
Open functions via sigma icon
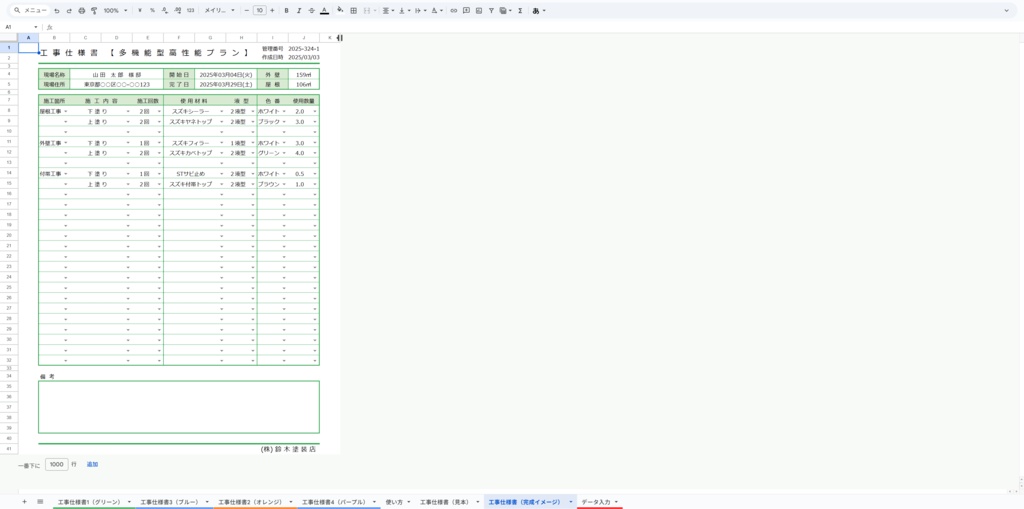[x=520, y=10]
